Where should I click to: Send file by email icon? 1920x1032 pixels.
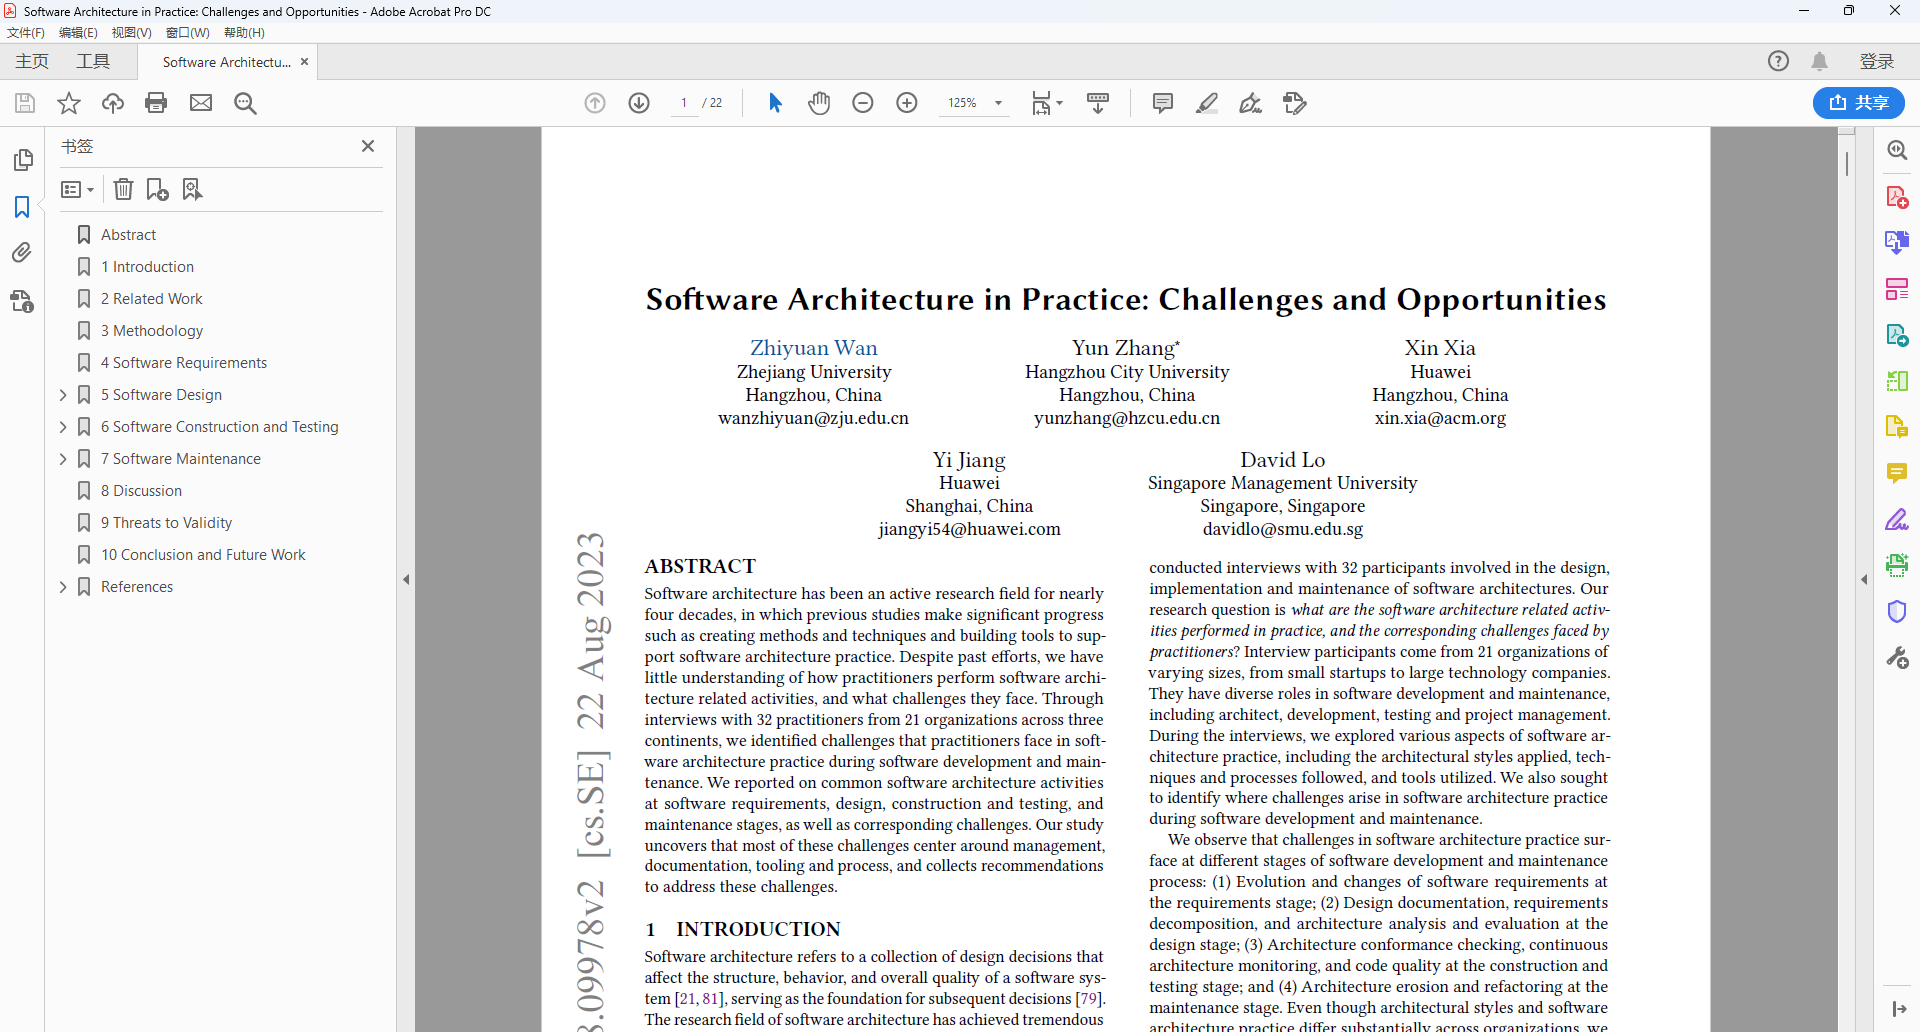(x=201, y=103)
